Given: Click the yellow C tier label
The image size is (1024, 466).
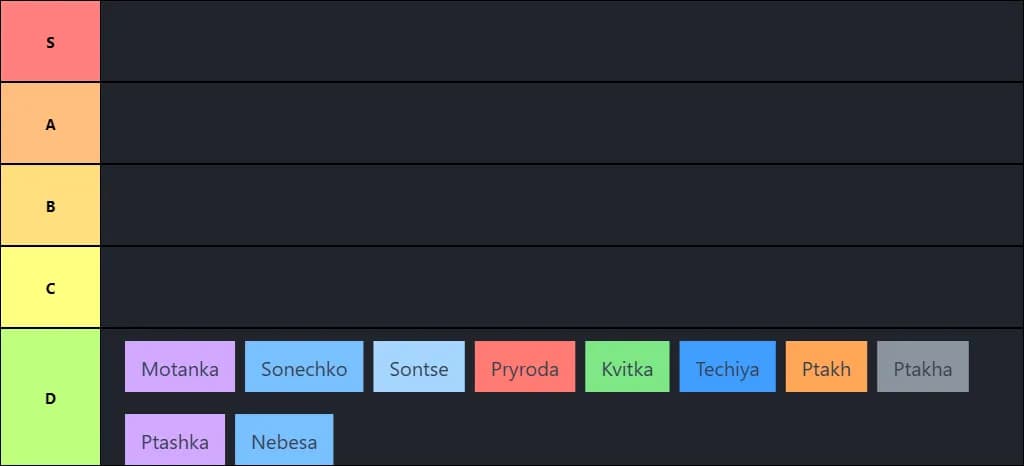Looking at the screenshot, I should point(51,288).
